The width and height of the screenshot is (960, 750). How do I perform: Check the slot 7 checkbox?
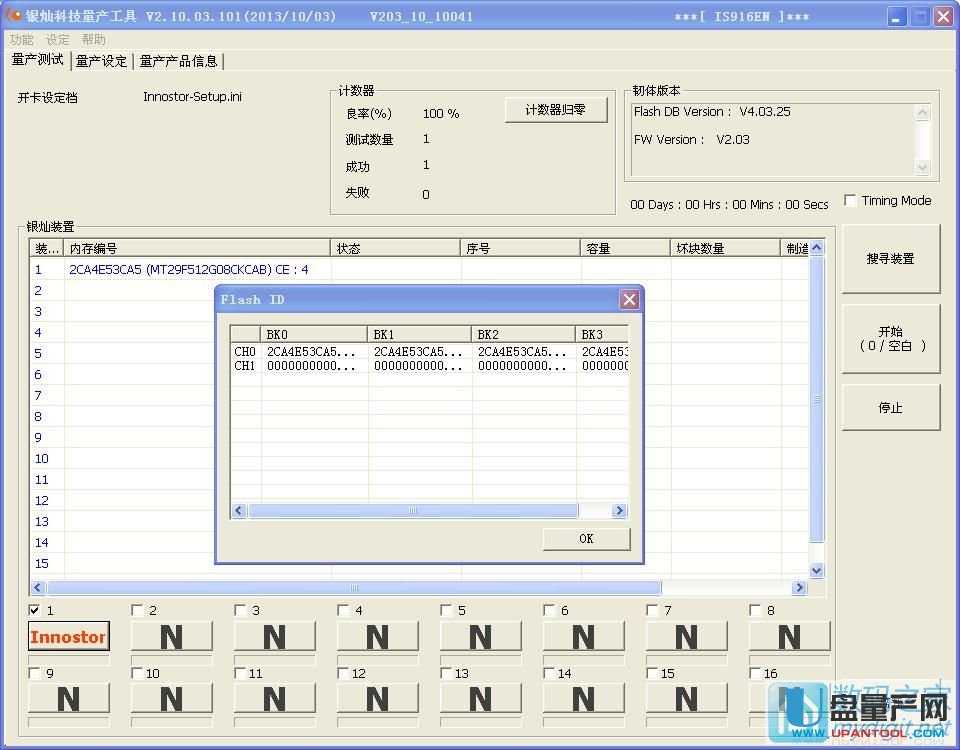(x=653, y=610)
